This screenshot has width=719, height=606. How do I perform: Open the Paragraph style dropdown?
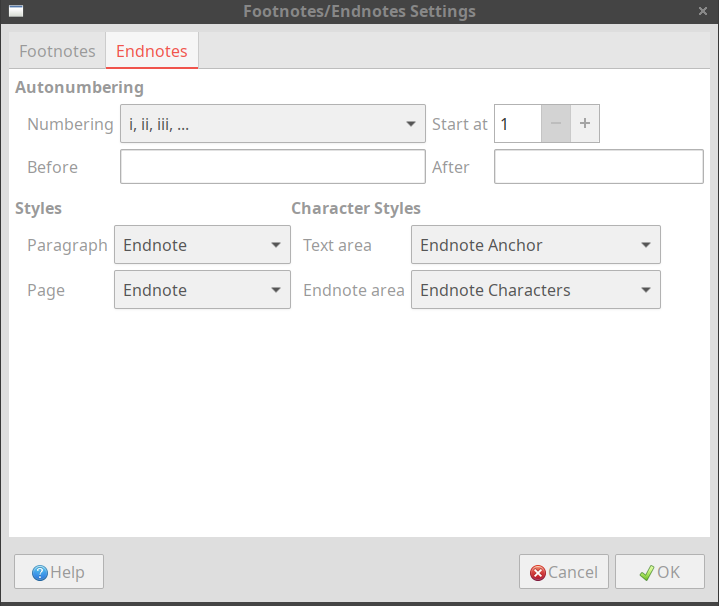click(202, 245)
